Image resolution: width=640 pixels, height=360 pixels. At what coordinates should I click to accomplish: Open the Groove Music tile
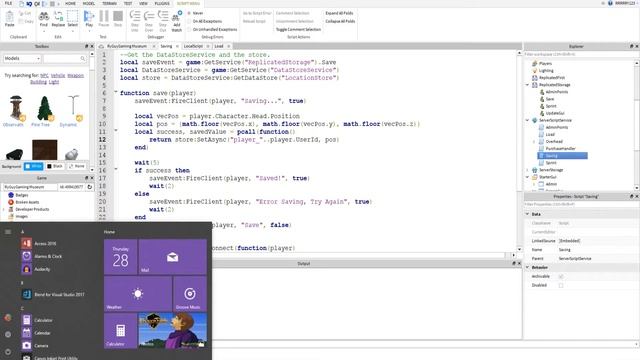[x=190, y=293]
